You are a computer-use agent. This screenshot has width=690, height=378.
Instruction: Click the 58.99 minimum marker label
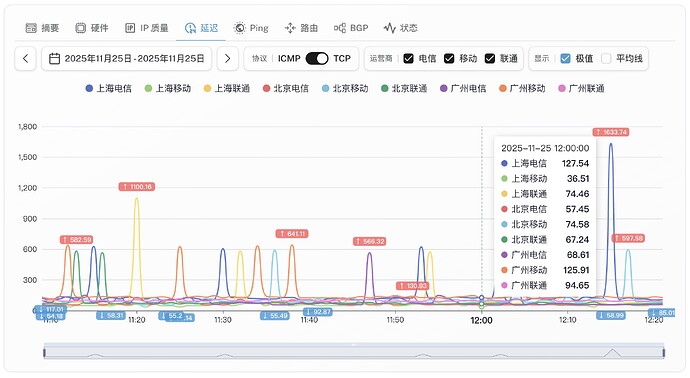coord(611,315)
